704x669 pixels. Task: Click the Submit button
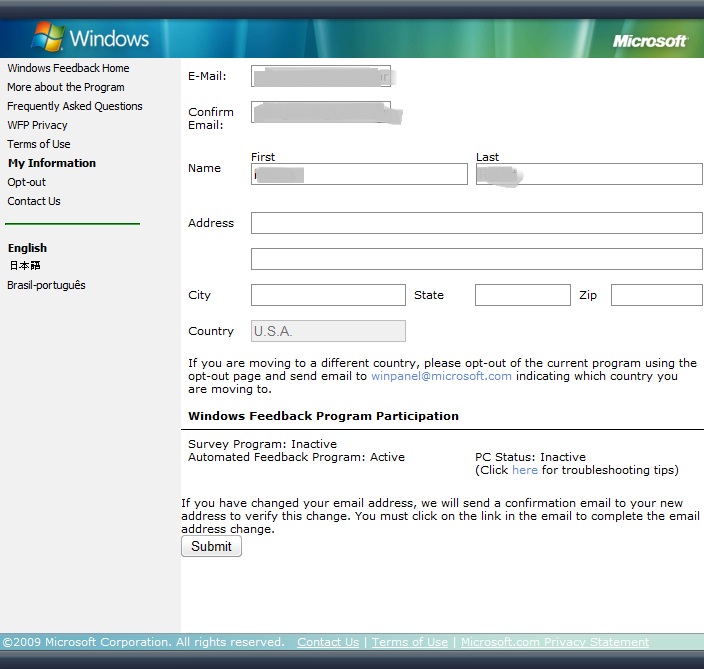pyautogui.click(x=211, y=546)
